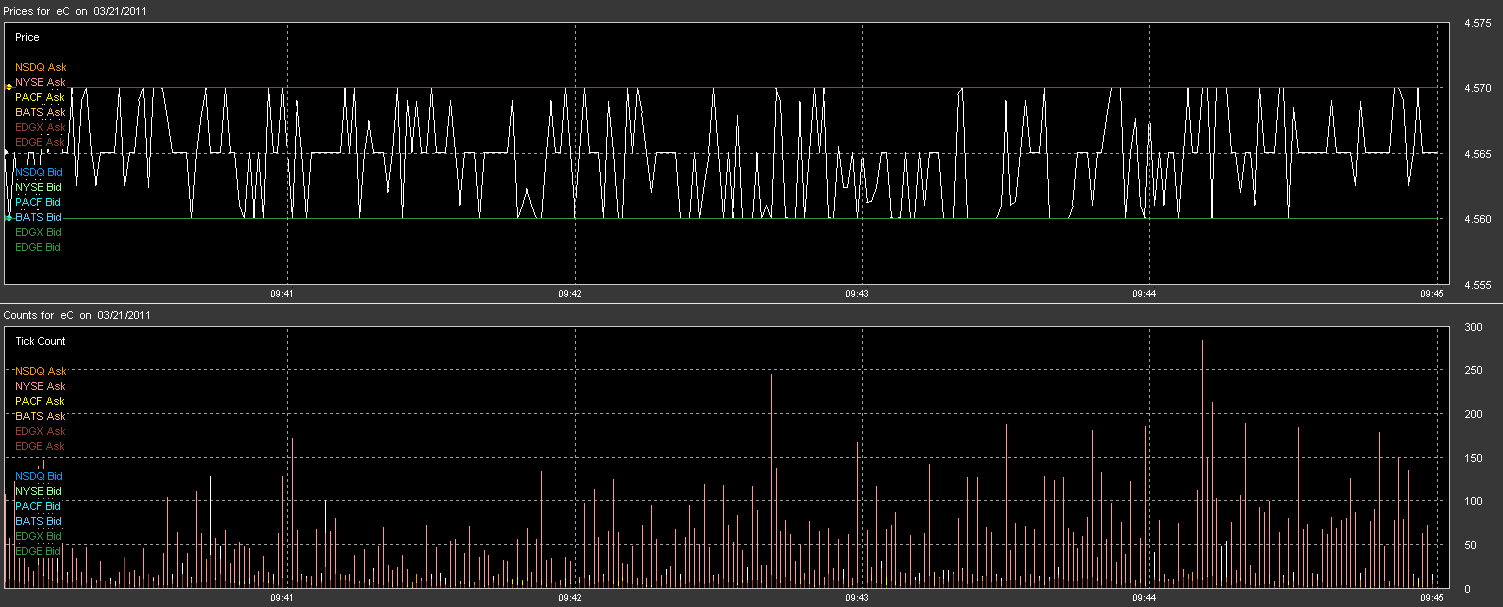The width and height of the screenshot is (1503, 607).
Task: Click the BATS Ask legend in Prices chart
Action: (x=40, y=112)
